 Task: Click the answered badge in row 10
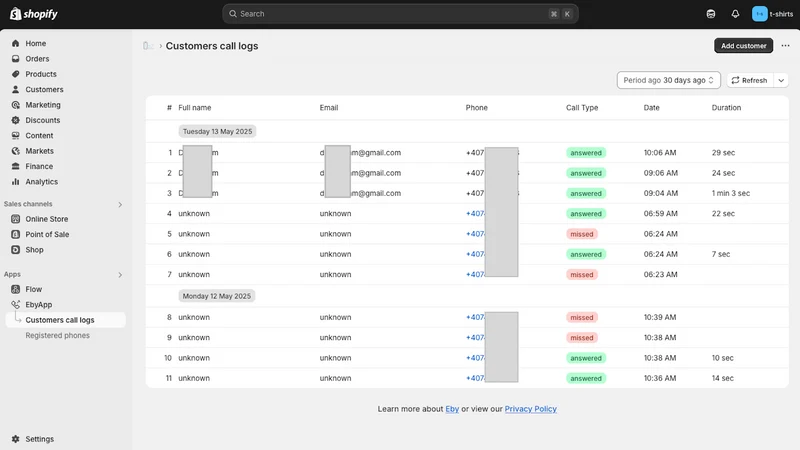click(x=586, y=358)
